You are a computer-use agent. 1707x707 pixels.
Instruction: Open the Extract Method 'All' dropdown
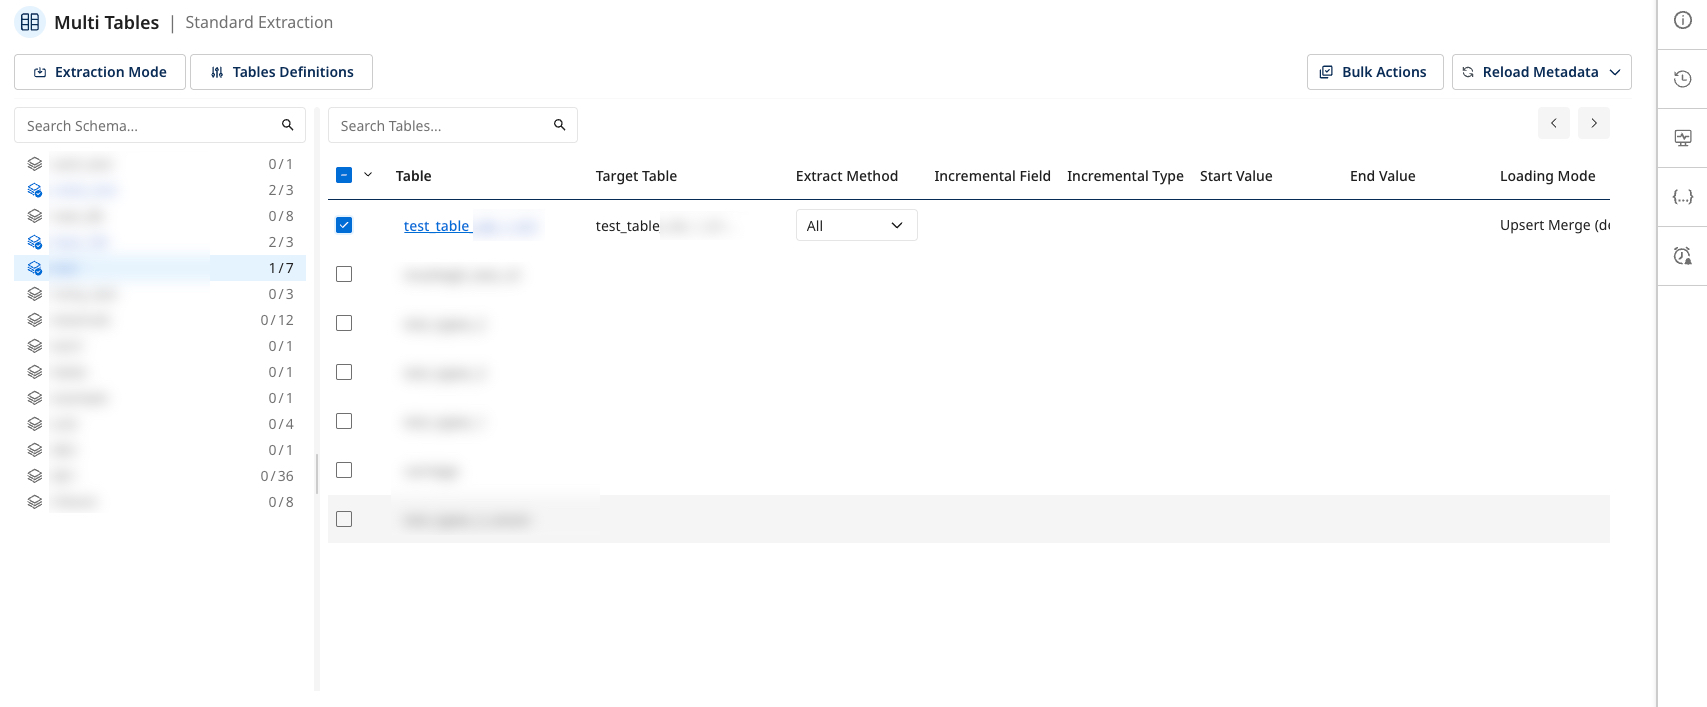point(856,226)
